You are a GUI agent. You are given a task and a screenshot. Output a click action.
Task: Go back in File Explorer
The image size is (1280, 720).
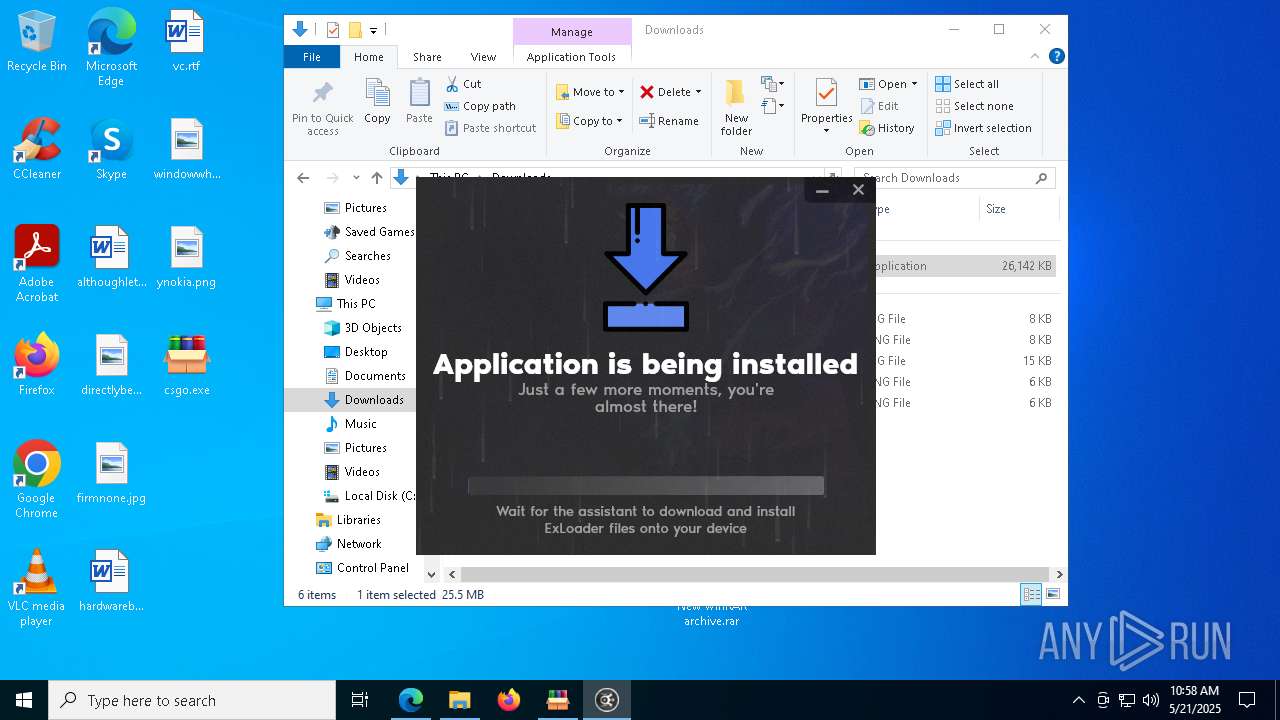[303, 178]
